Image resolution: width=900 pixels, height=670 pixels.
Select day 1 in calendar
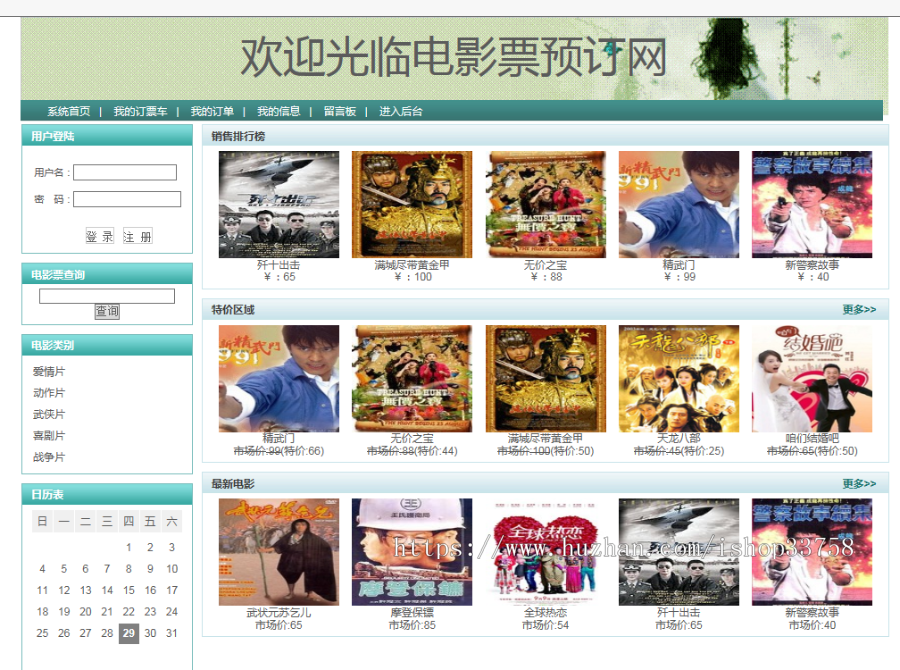click(129, 547)
